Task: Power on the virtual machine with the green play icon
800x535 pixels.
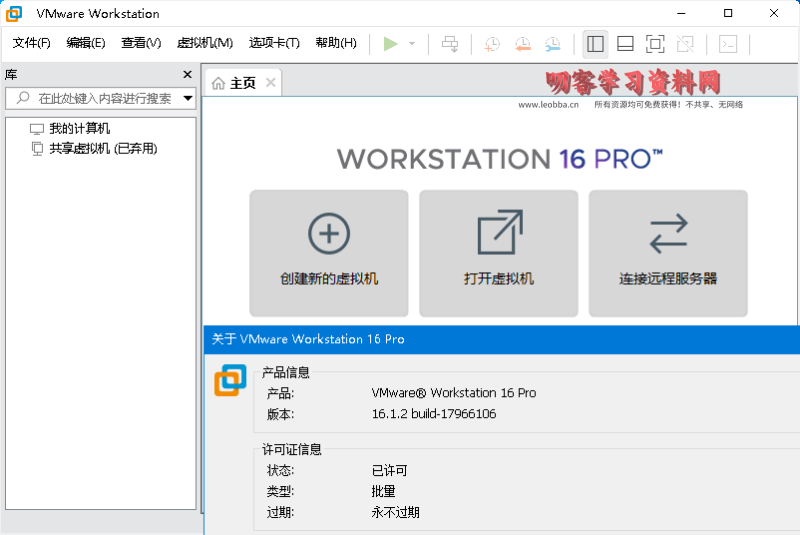Action: (390, 44)
